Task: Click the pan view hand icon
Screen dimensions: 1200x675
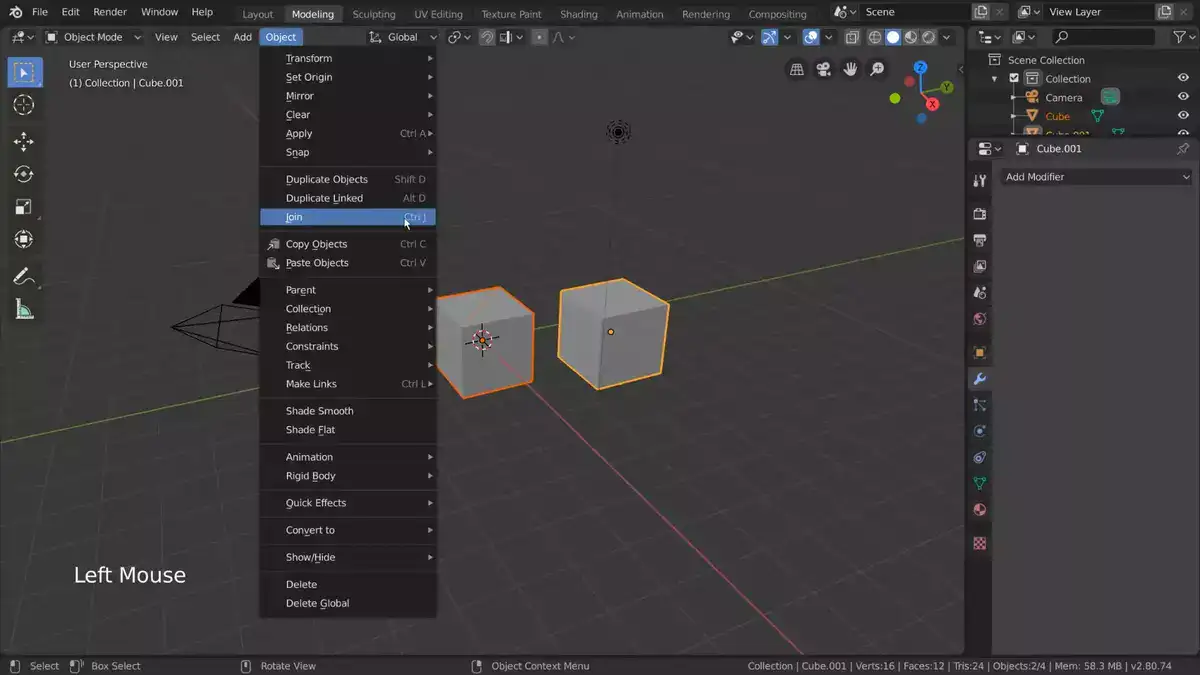Action: pos(851,69)
